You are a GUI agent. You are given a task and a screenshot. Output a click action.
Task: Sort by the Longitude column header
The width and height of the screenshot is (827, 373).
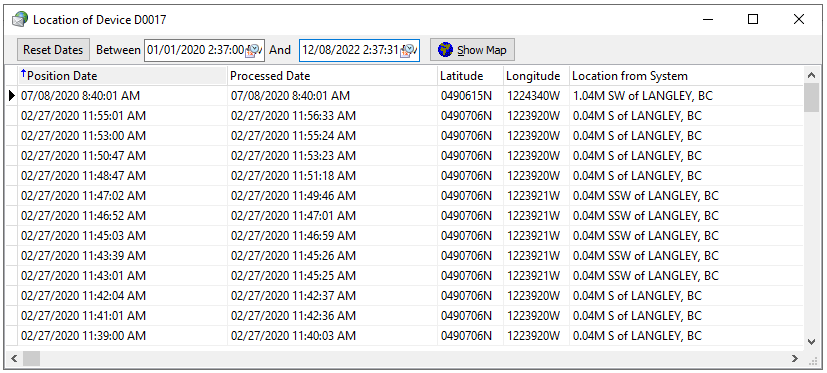tap(536, 76)
